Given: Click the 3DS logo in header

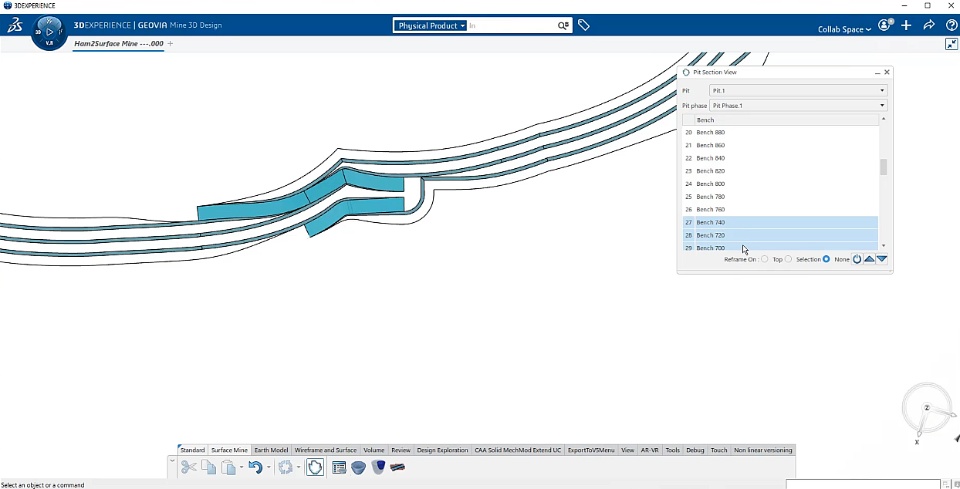Looking at the screenshot, I should click(15, 25).
